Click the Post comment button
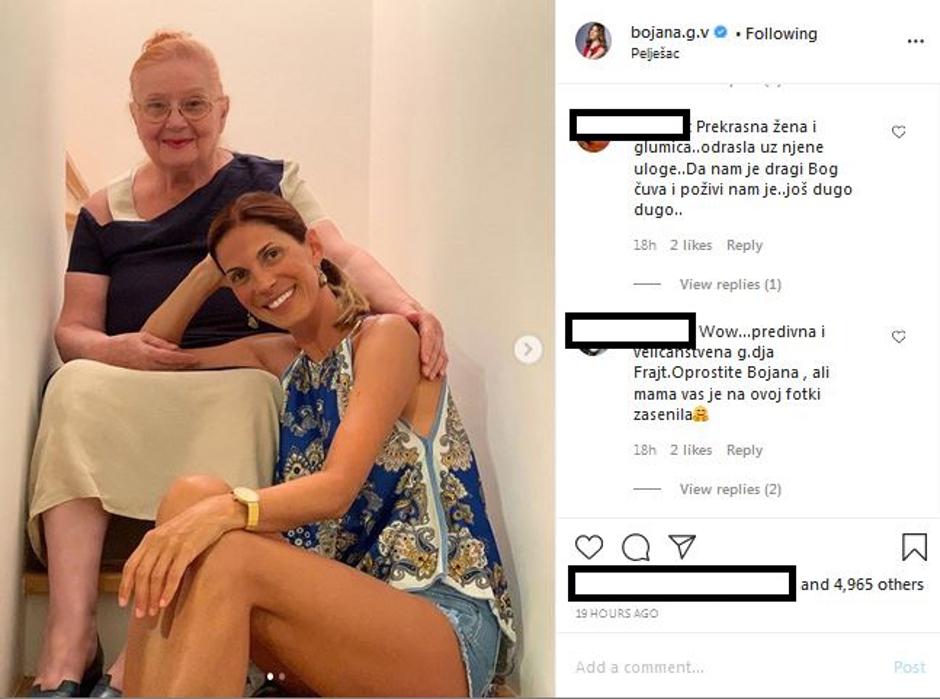This screenshot has height=699, width=940. coord(909,667)
